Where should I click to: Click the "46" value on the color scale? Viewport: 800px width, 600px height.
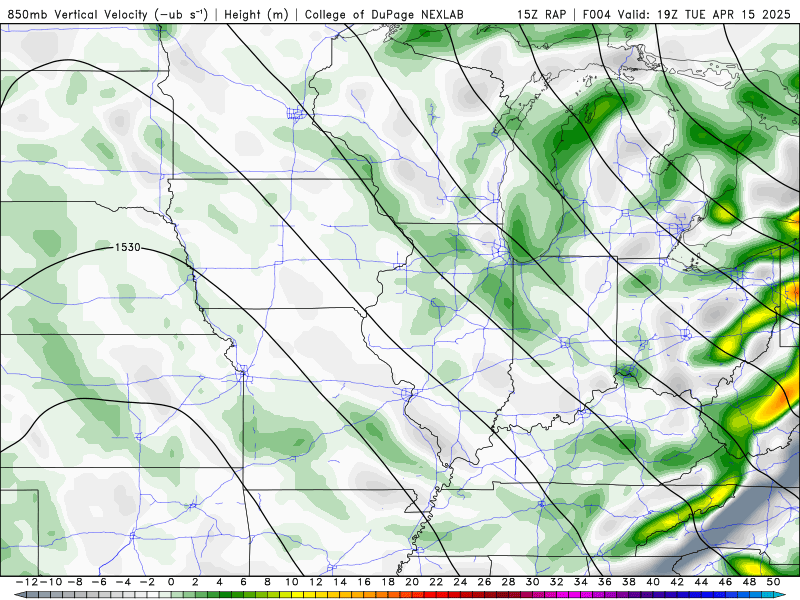tap(725, 582)
